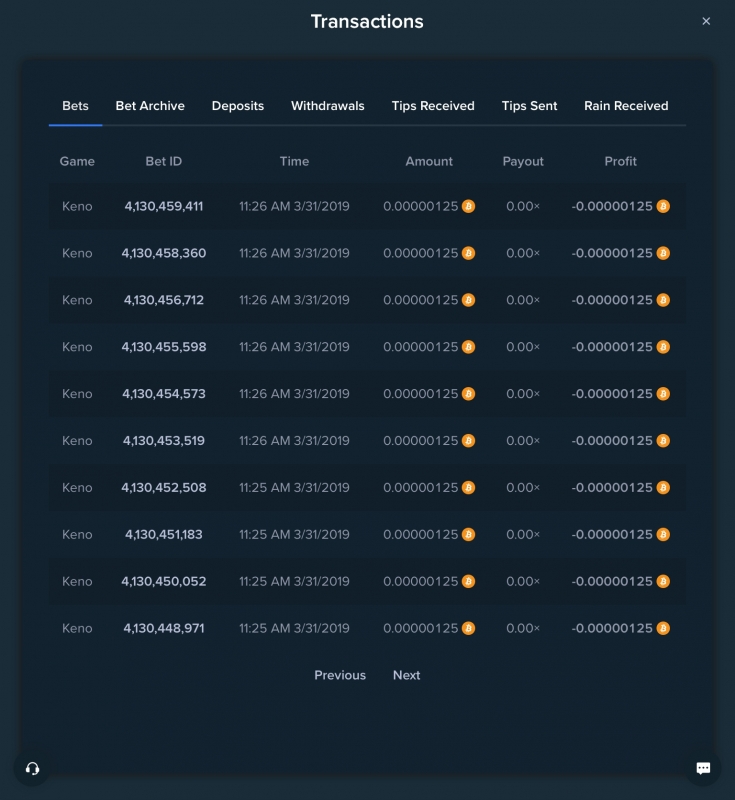Go to the Withdrawals tab
This screenshot has width=735, height=800.
327,106
